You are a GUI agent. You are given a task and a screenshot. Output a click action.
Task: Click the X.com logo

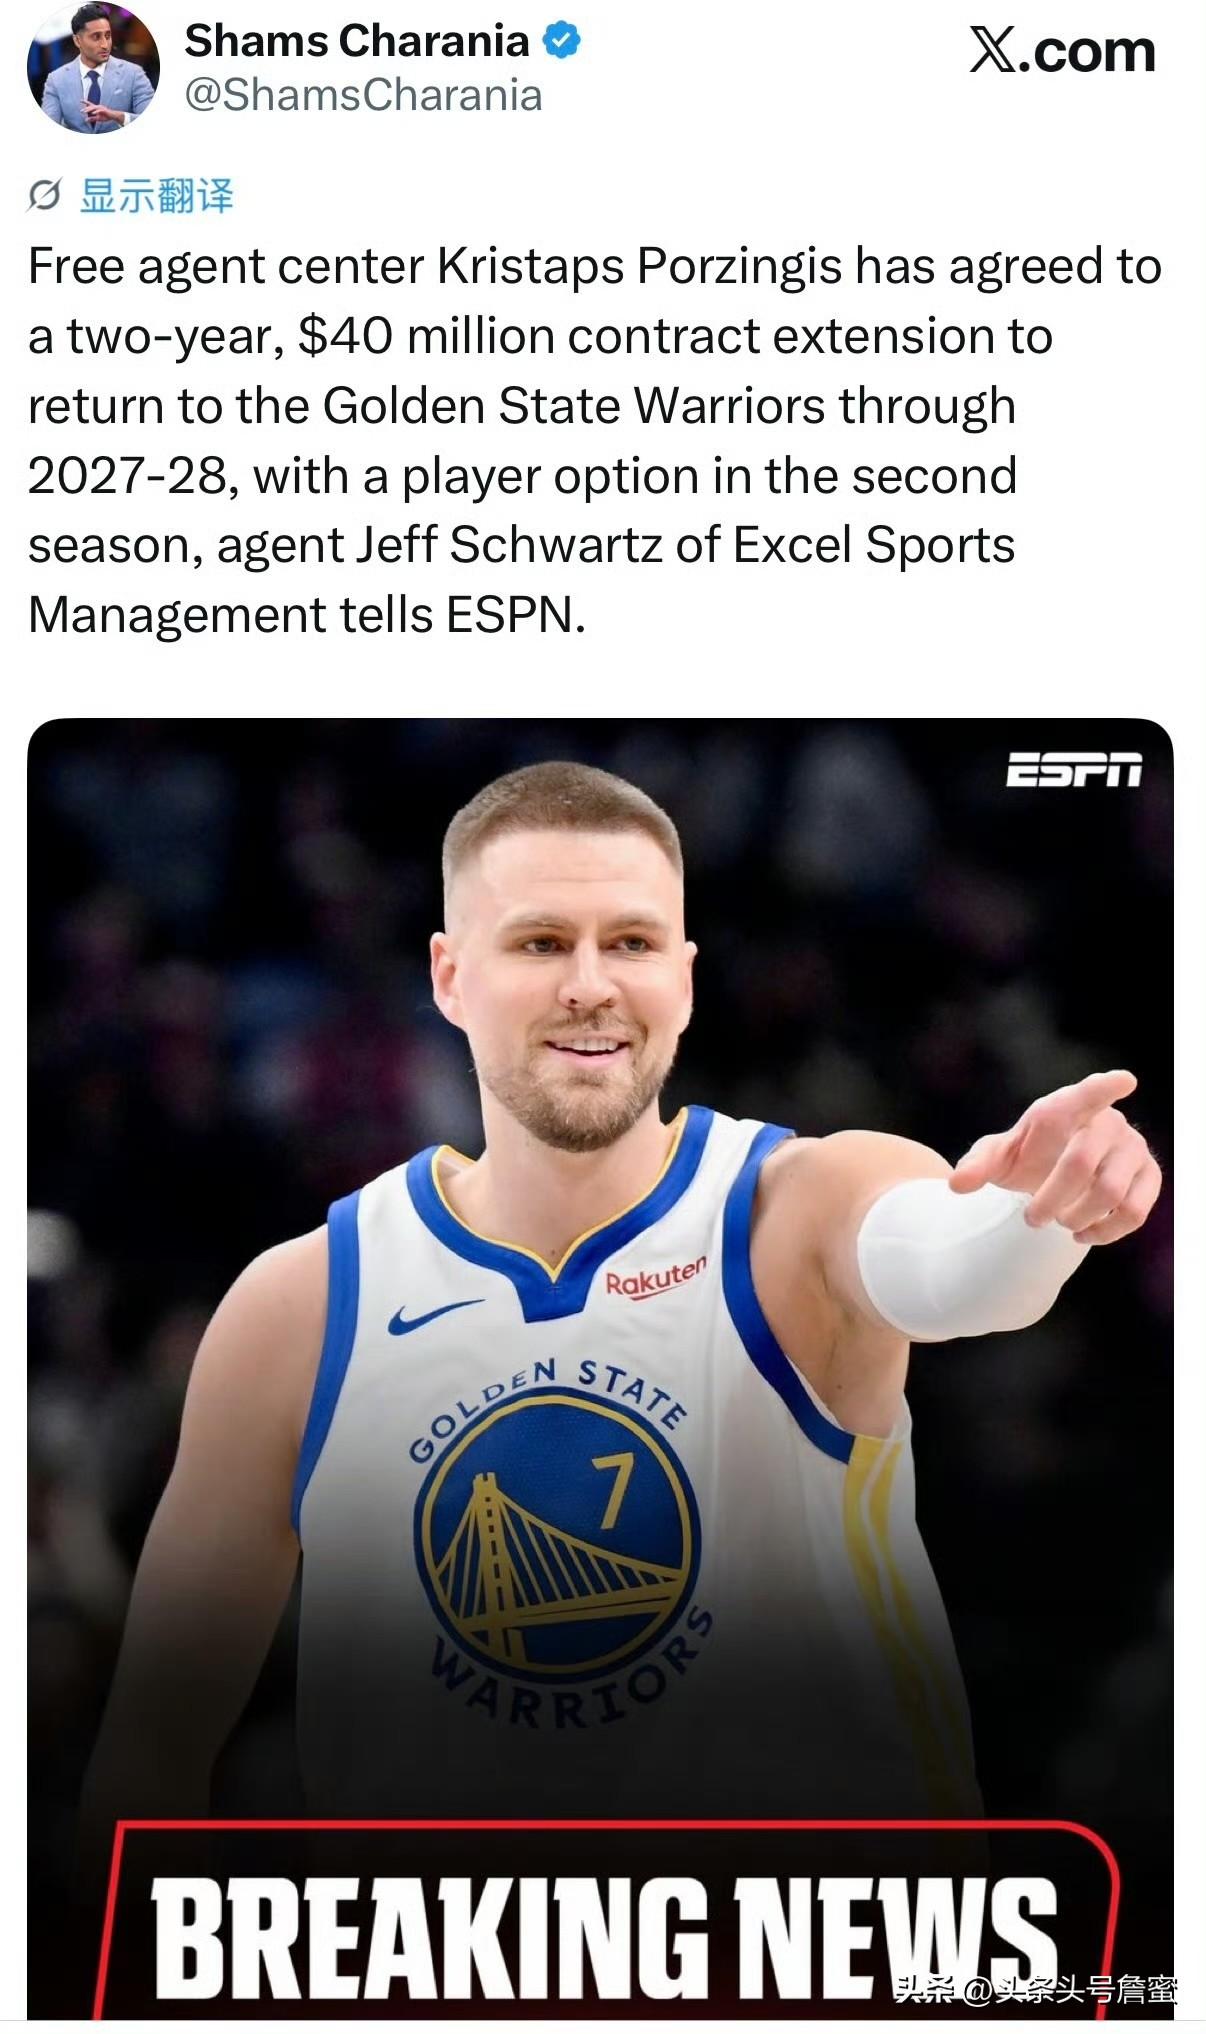[1062, 51]
